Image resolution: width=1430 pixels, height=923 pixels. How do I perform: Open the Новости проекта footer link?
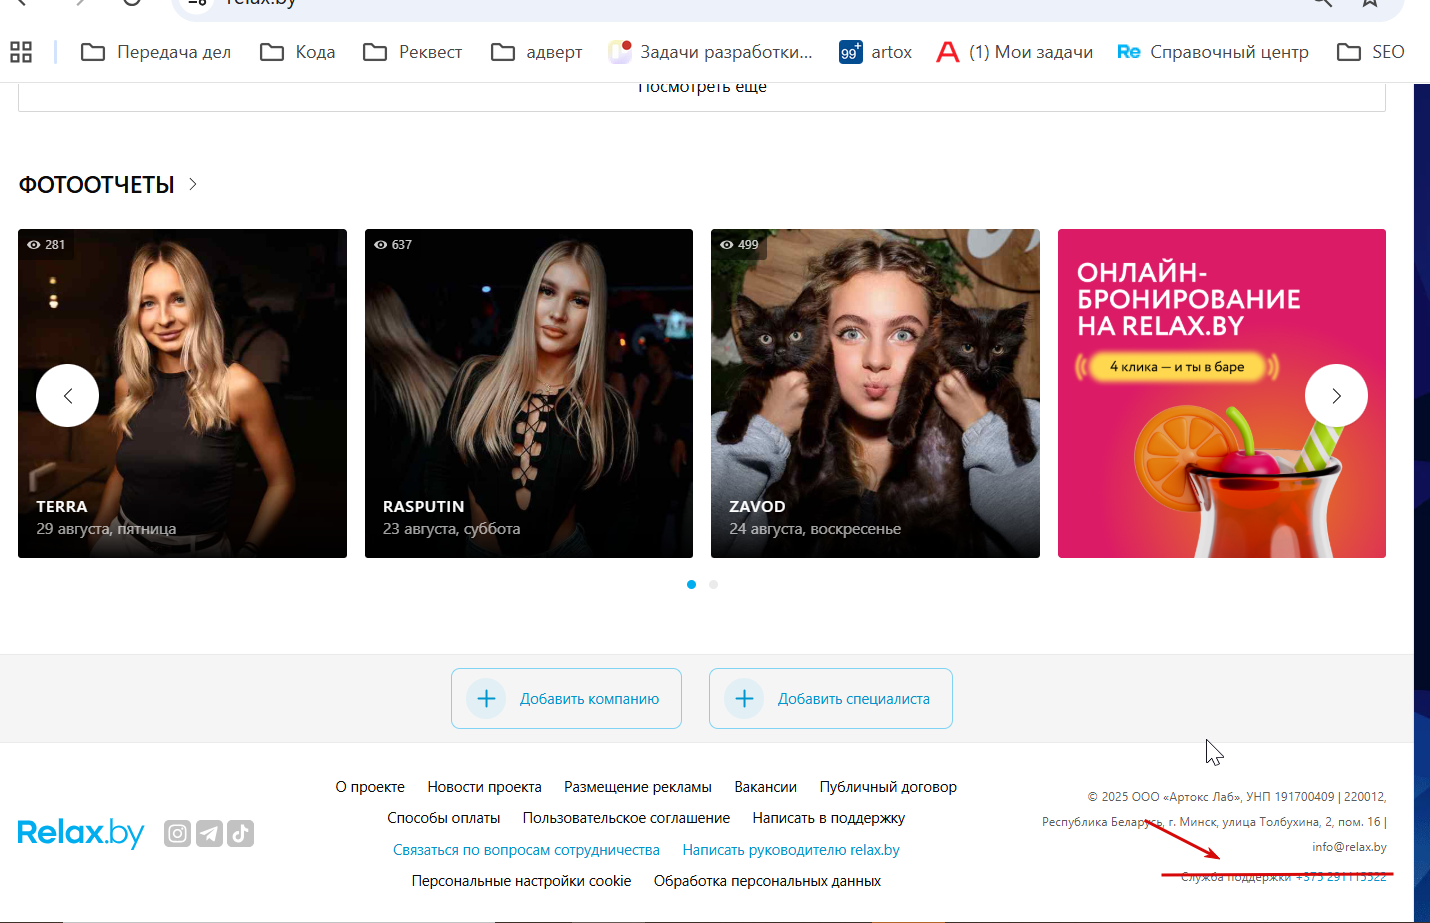484,787
